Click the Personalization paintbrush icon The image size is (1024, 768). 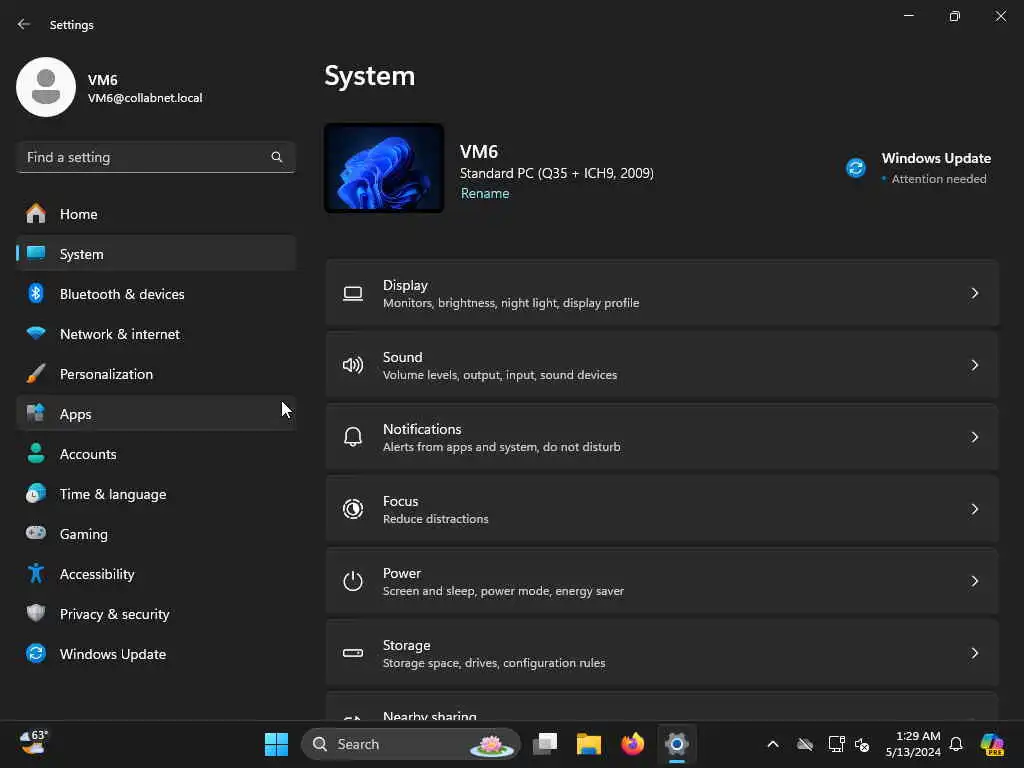point(36,374)
